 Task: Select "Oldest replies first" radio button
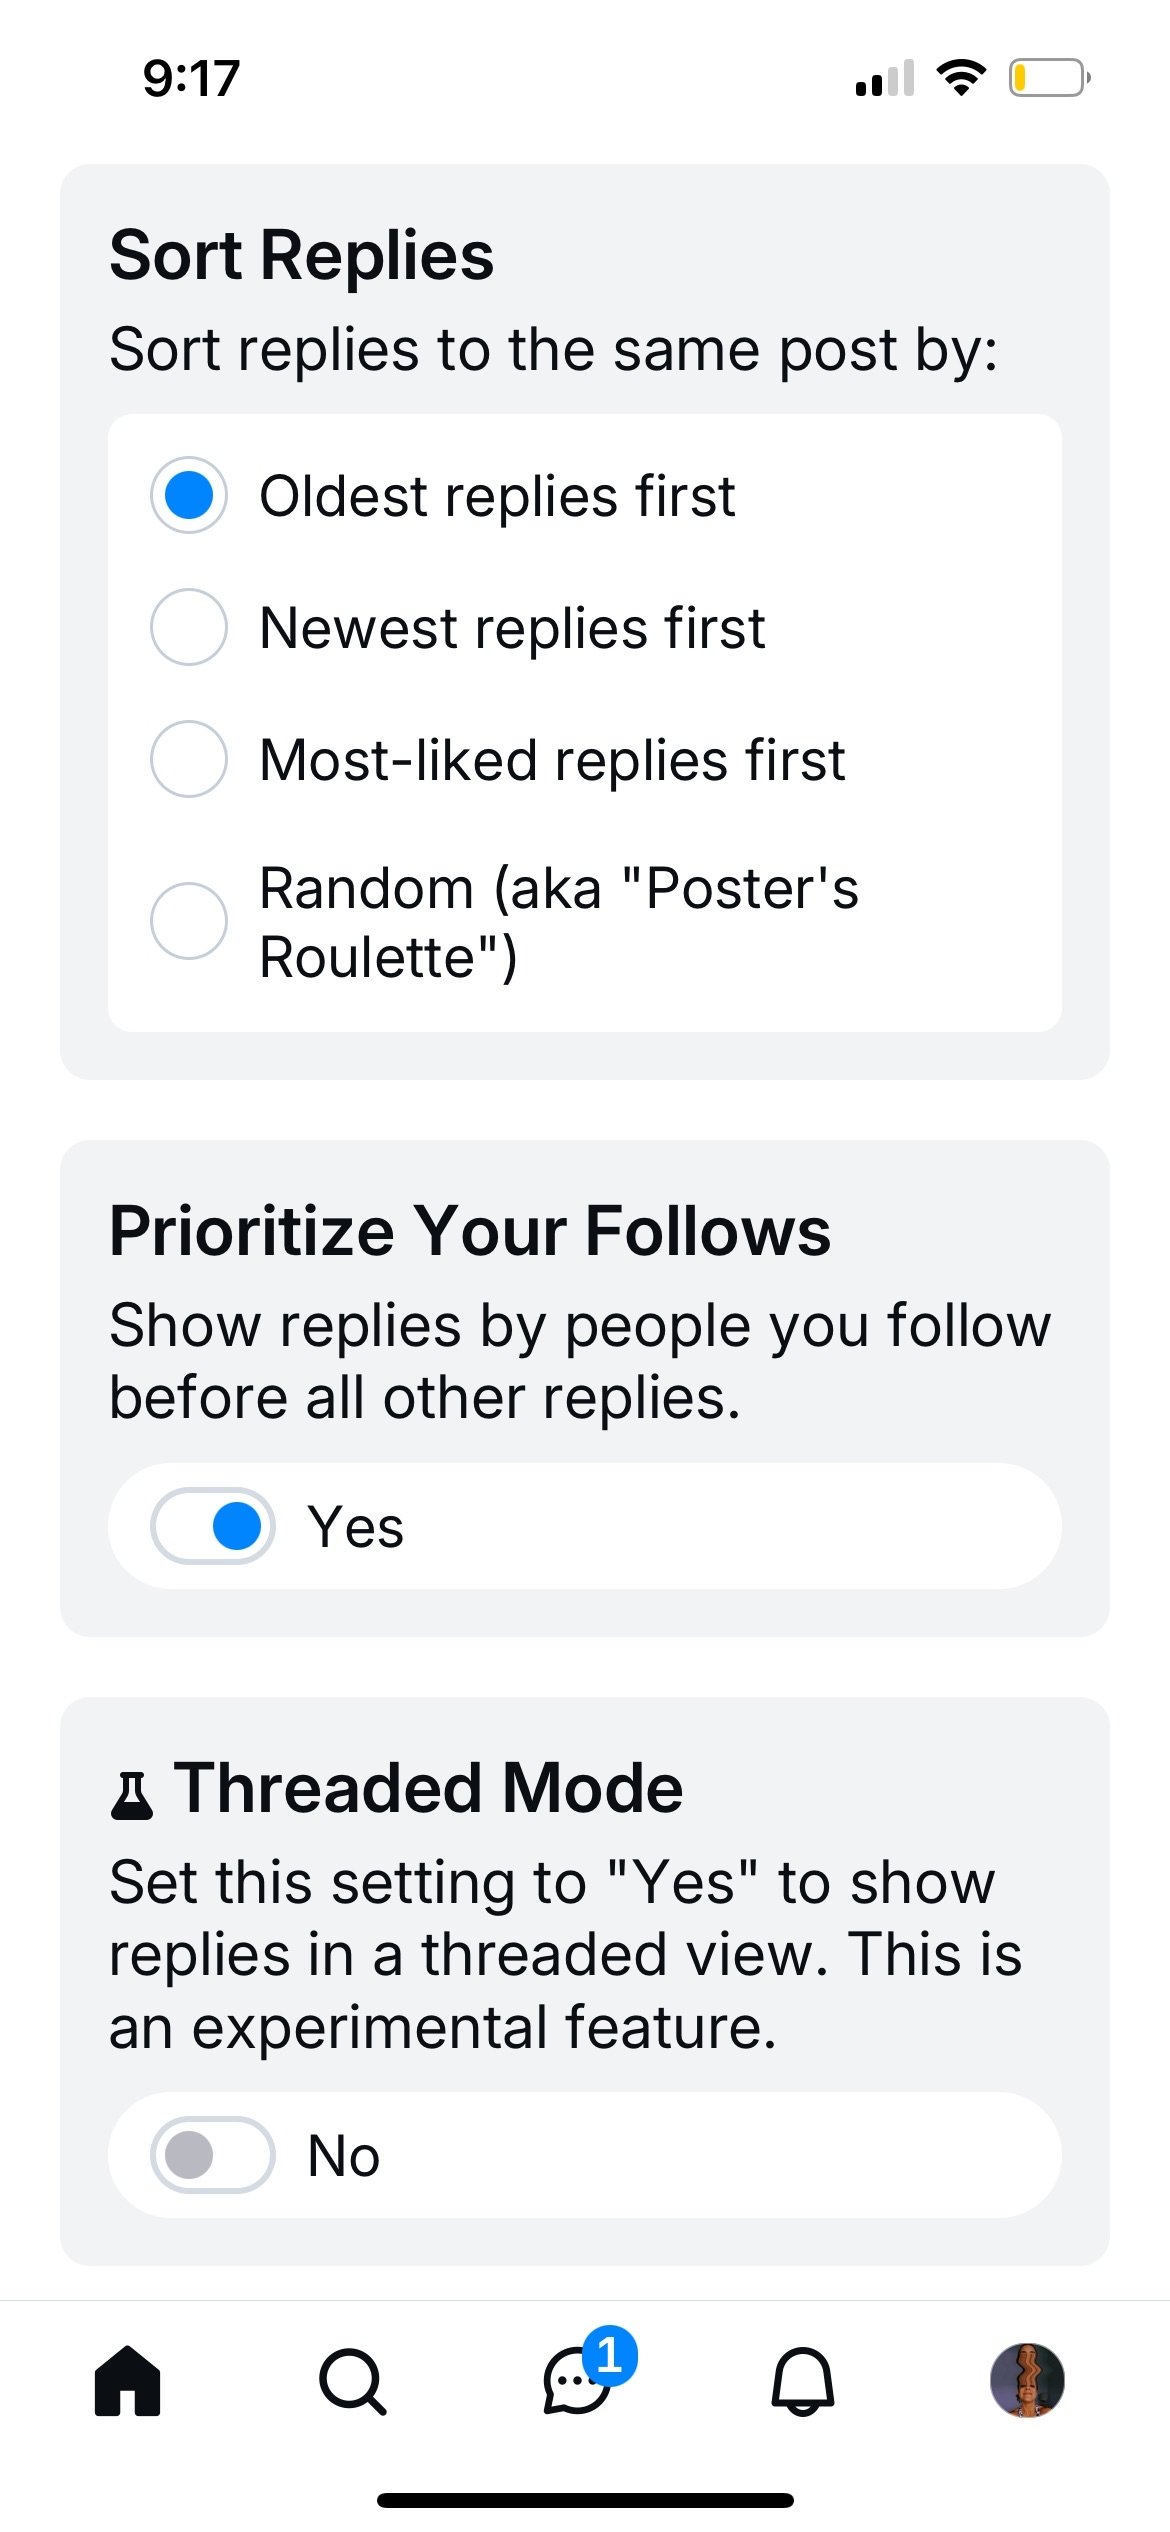[x=189, y=496]
